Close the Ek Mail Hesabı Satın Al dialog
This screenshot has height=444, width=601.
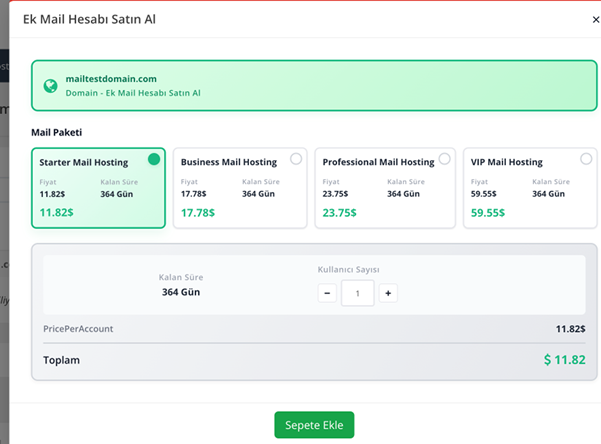[x=596, y=20]
